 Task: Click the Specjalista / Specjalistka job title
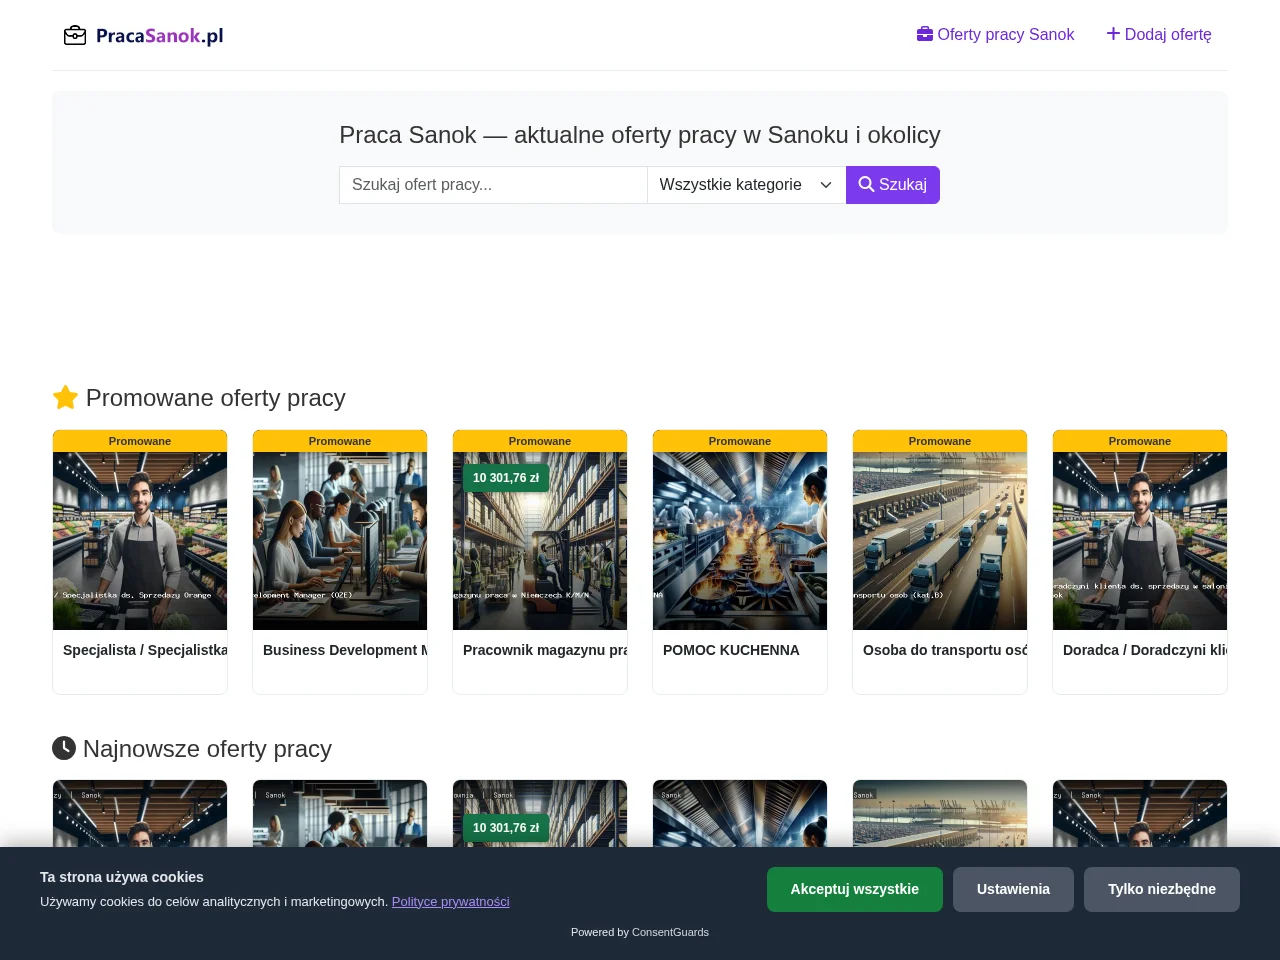[x=145, y=650]
